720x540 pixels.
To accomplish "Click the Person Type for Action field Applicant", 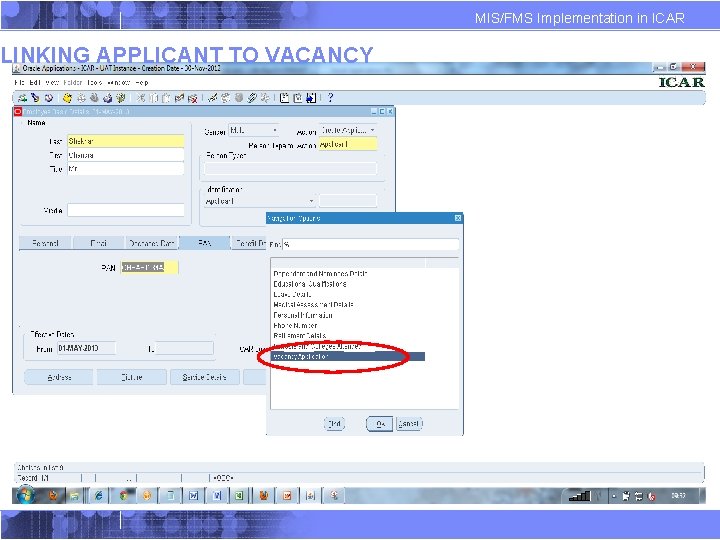I will 348,144.
